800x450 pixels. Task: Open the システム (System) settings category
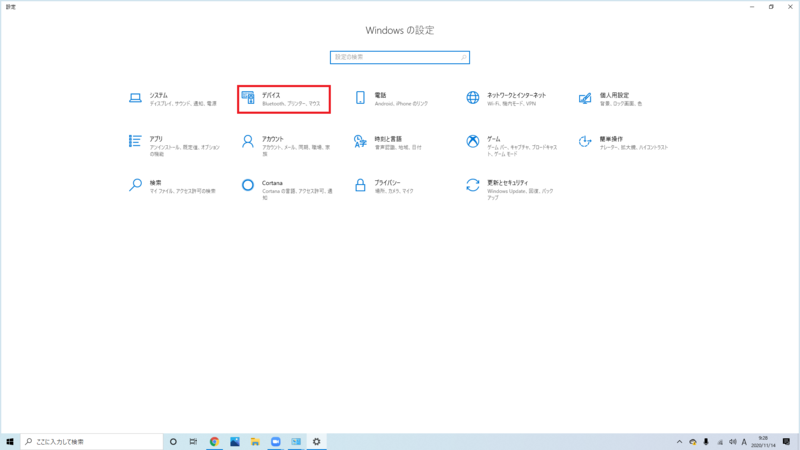coord(173,99)
